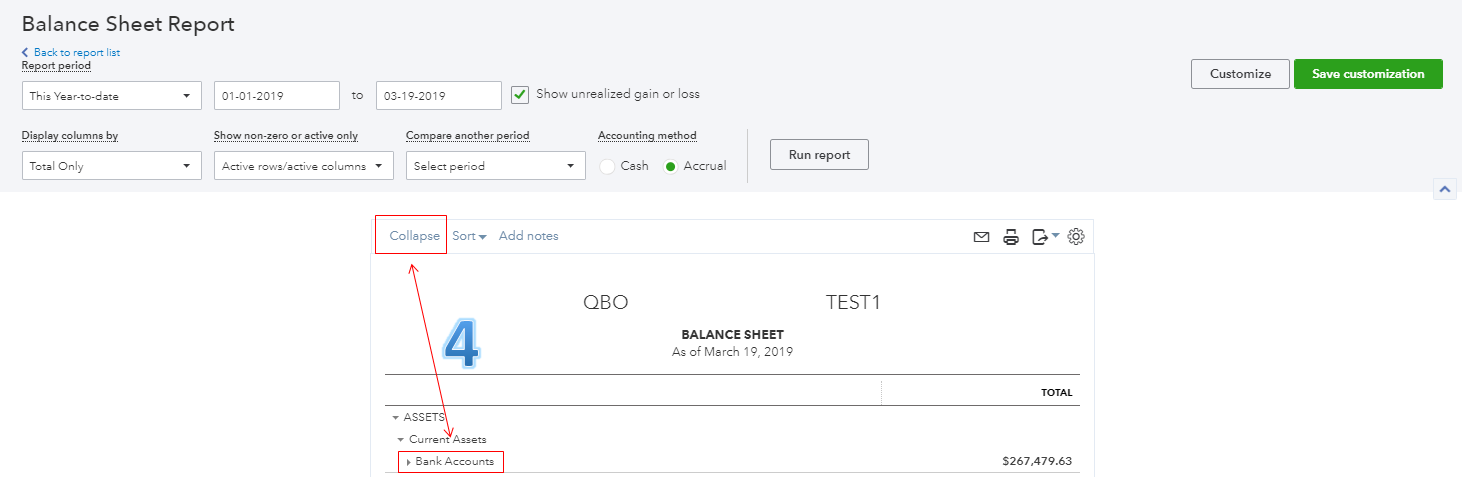Viewport: 1462px width, 477px height.
Task: Click the print report icon
Action: [x=1011, y=237]
